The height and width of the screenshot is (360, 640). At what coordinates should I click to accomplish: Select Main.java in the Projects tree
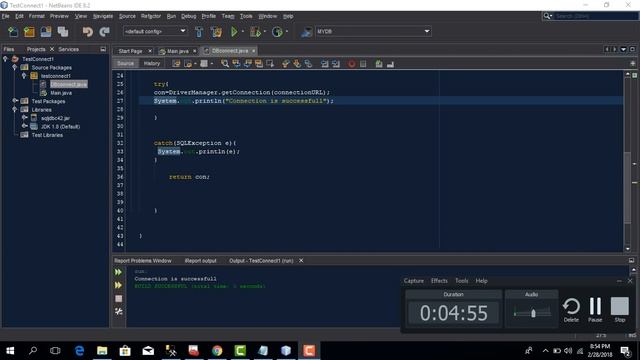click(61, 93)
